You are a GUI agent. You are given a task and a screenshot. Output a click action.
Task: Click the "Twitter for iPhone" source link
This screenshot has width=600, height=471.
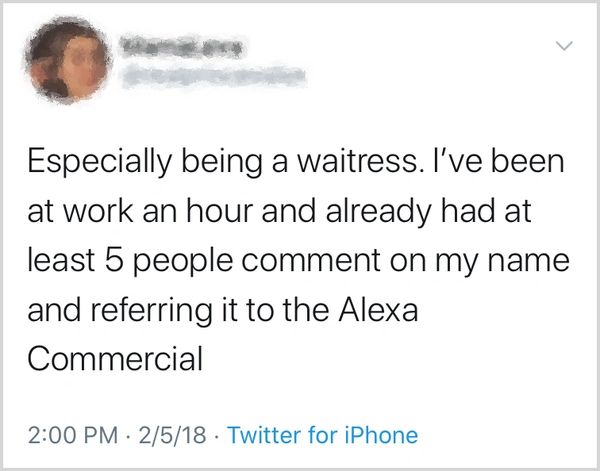(323, 435)
